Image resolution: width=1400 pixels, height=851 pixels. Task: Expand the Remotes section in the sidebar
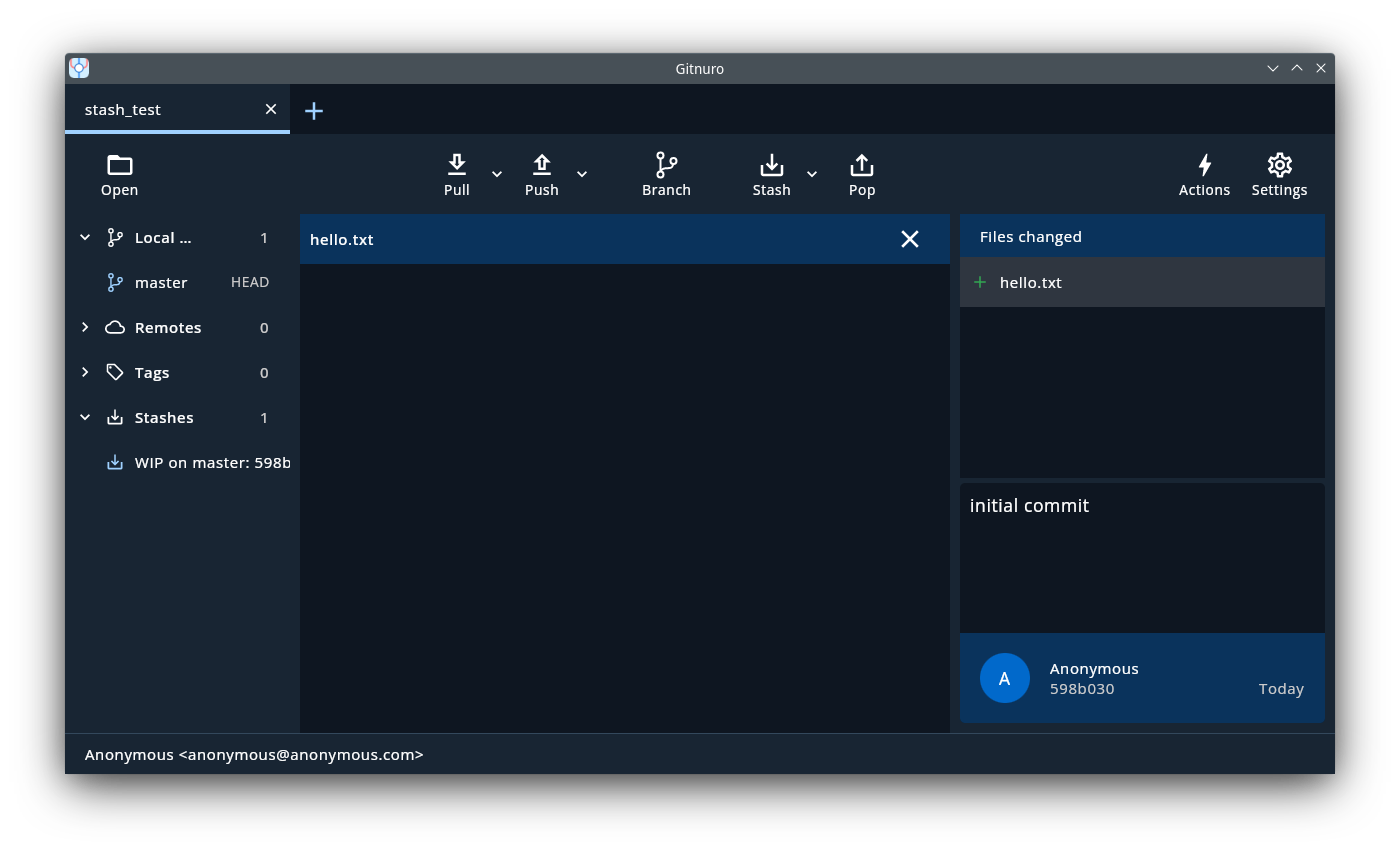coord(85,327)
